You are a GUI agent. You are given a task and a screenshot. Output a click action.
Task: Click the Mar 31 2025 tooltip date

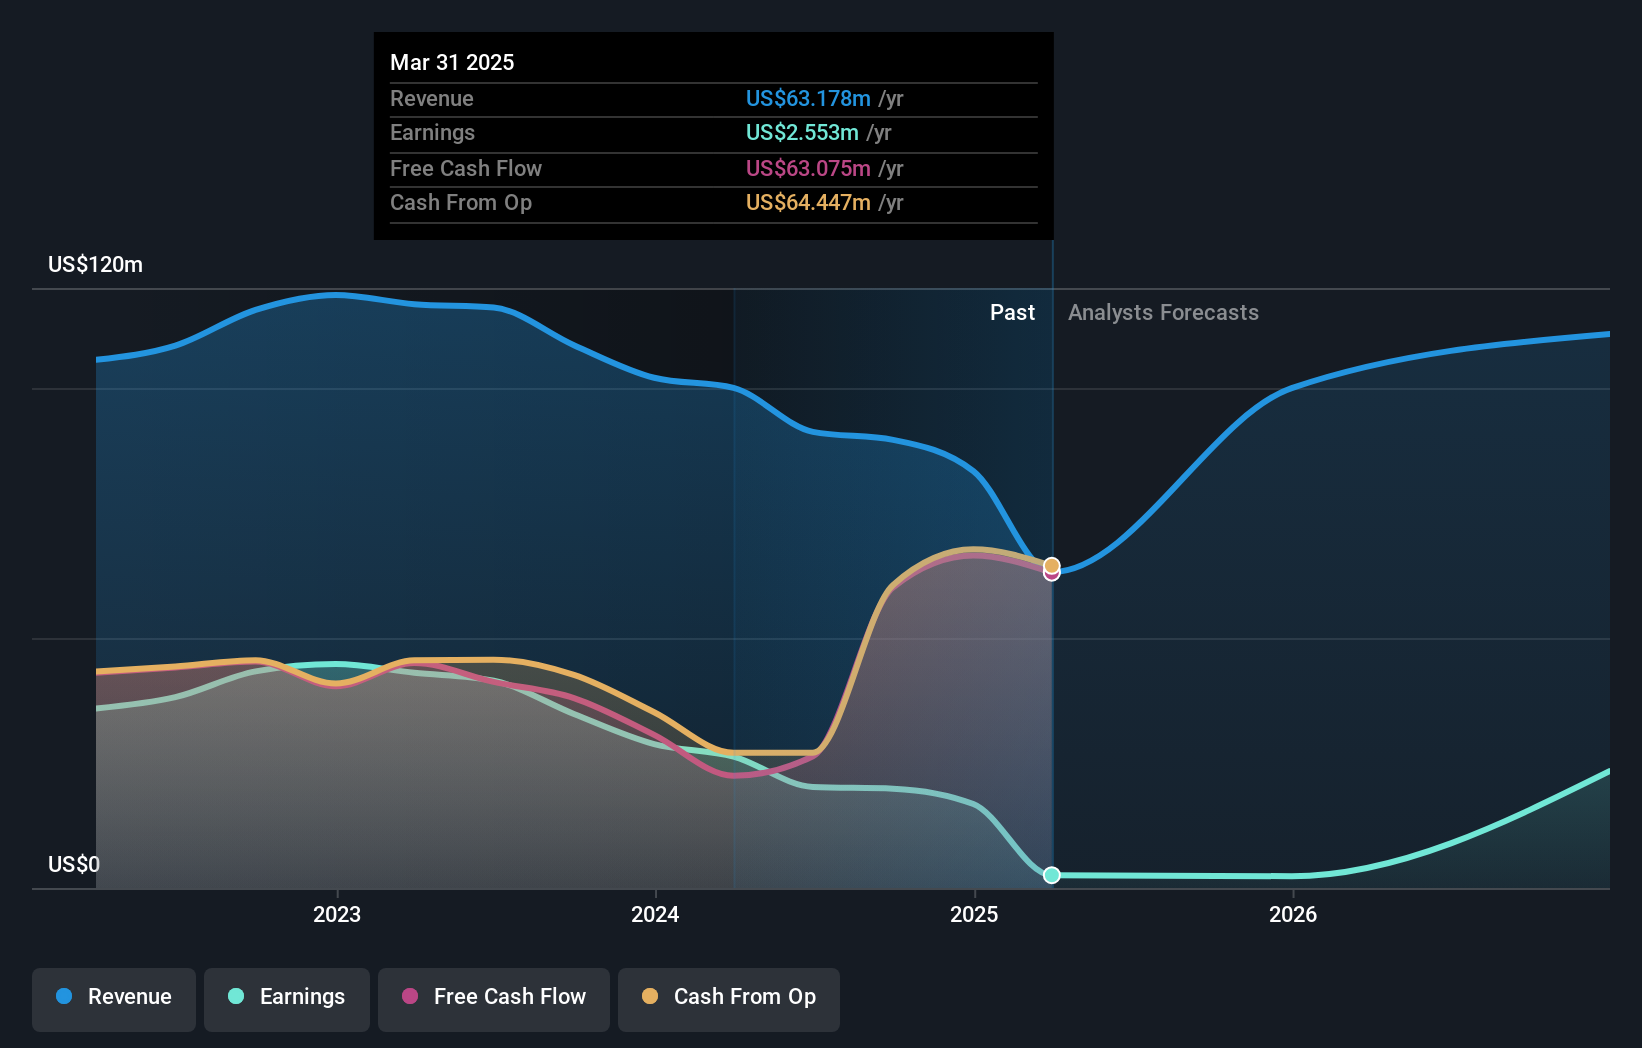click(452, 62)
